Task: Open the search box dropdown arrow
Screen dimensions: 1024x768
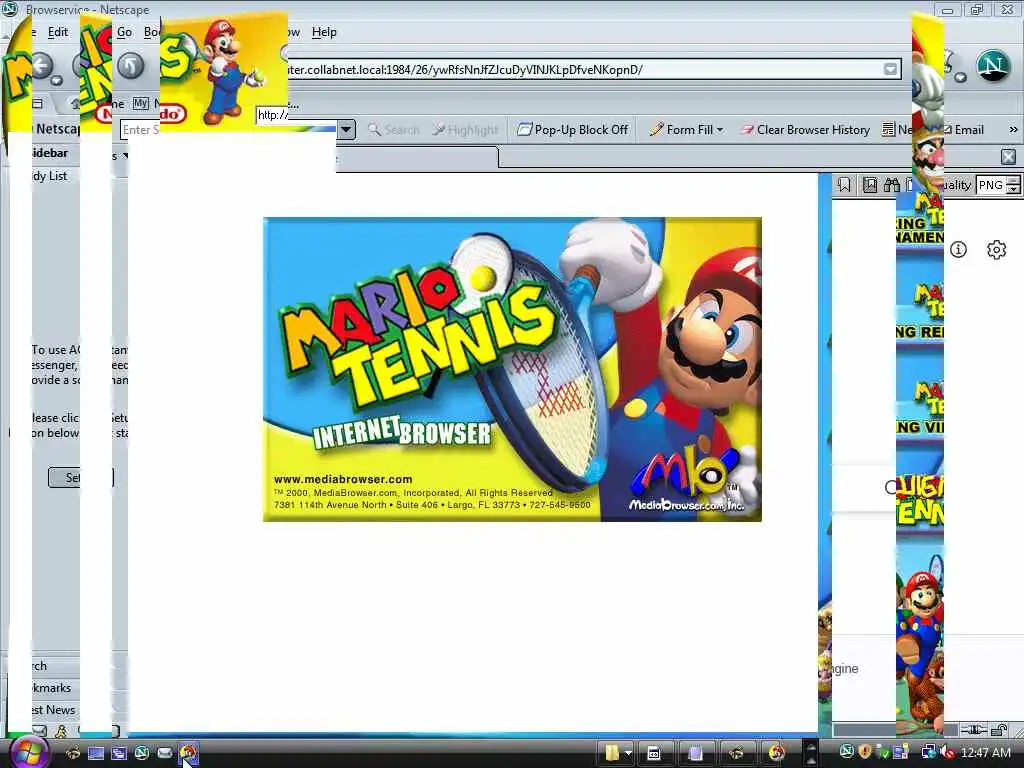Action: pos(346,129)
